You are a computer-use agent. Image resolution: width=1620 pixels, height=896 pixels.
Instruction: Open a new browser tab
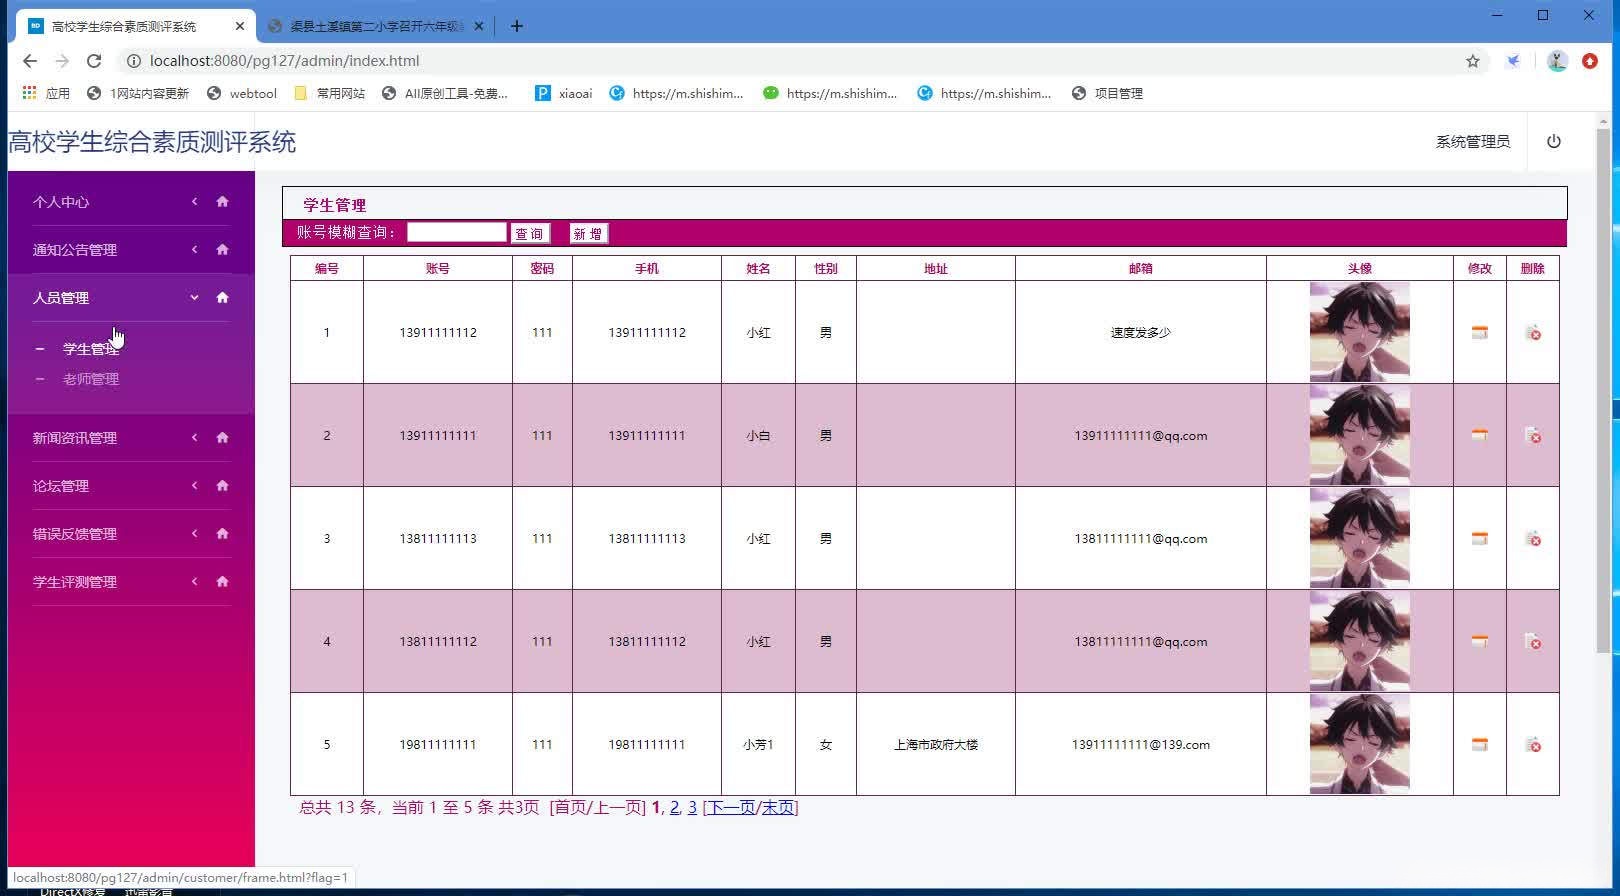pyautogui.click(x=516, y=26)
